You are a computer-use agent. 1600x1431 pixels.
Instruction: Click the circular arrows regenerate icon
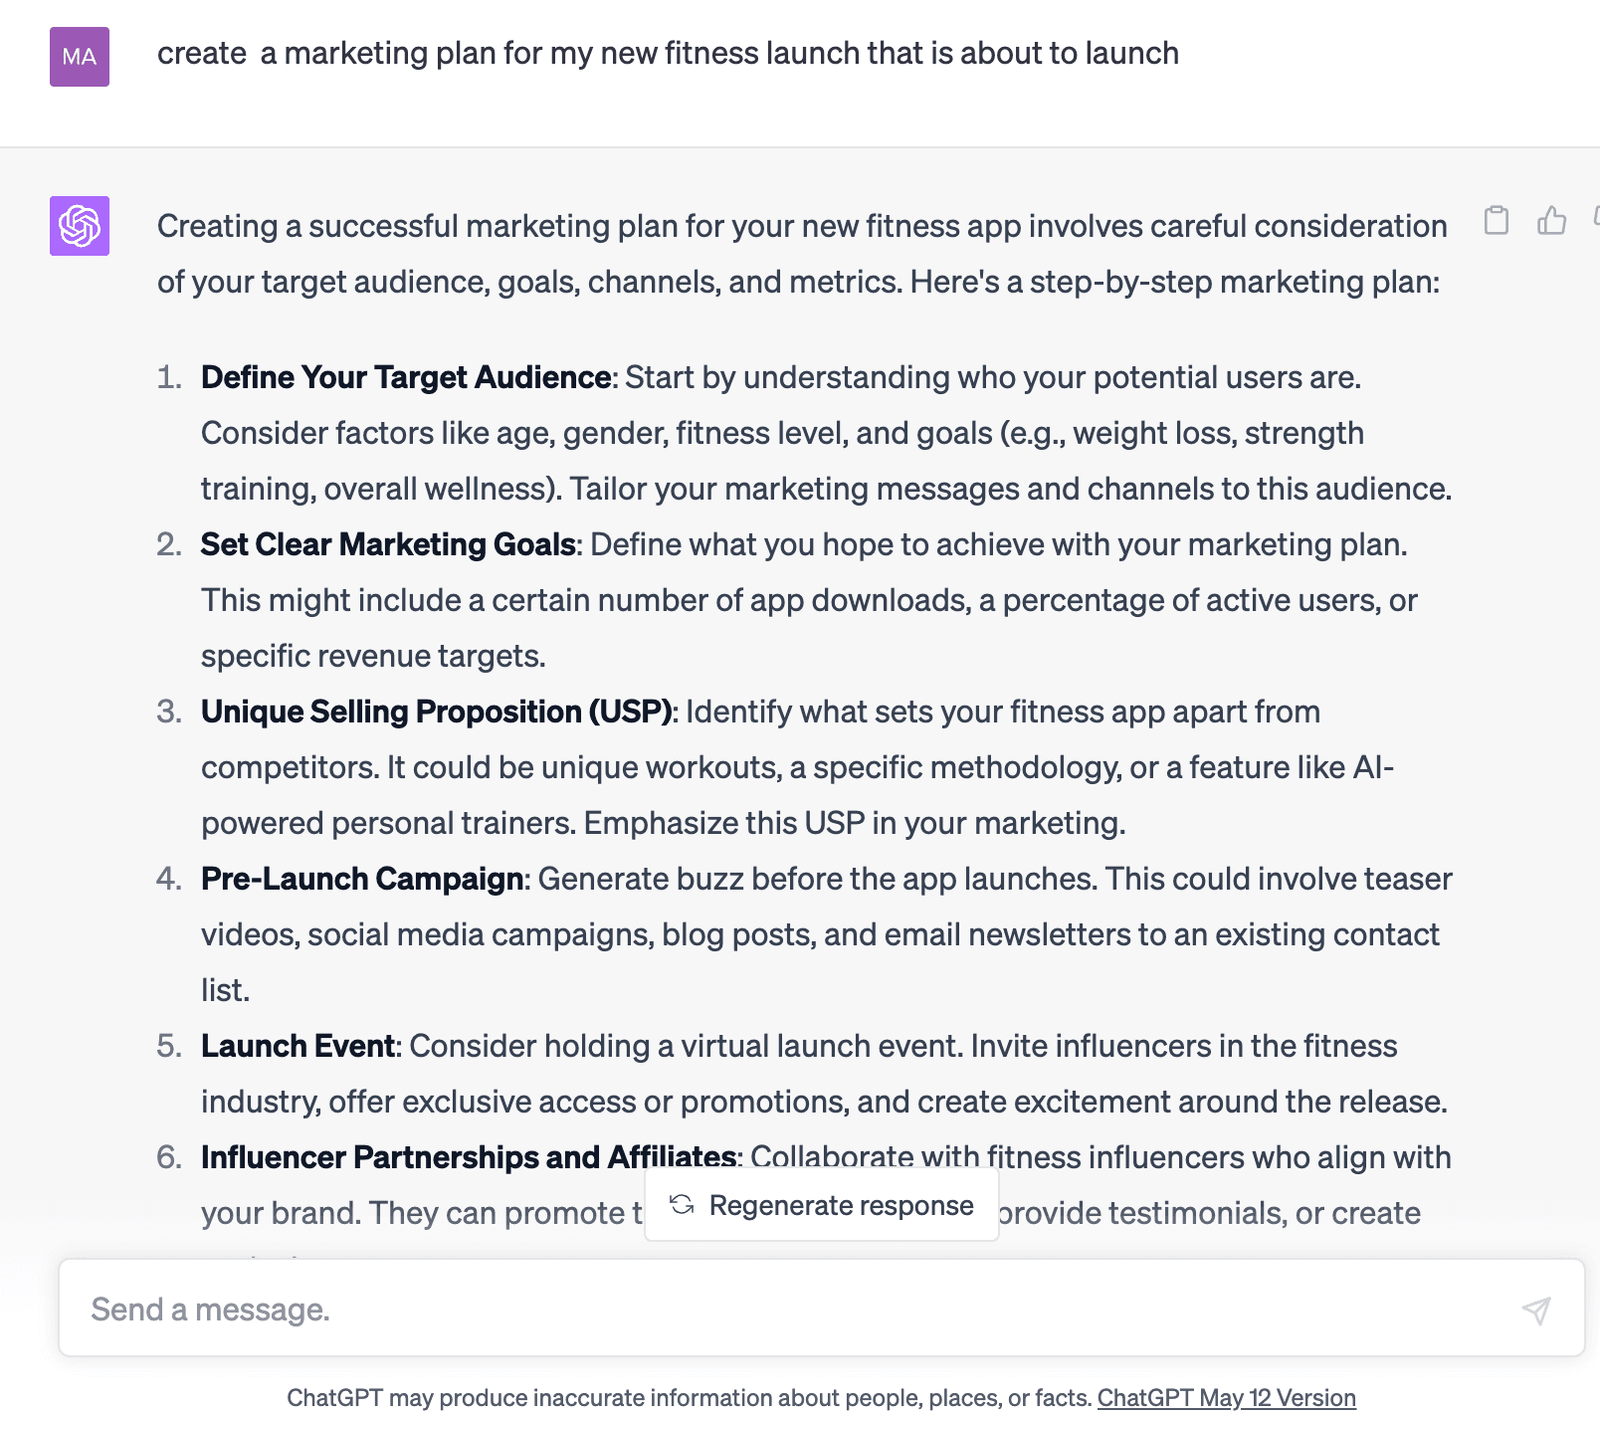tap(682, 1205)
